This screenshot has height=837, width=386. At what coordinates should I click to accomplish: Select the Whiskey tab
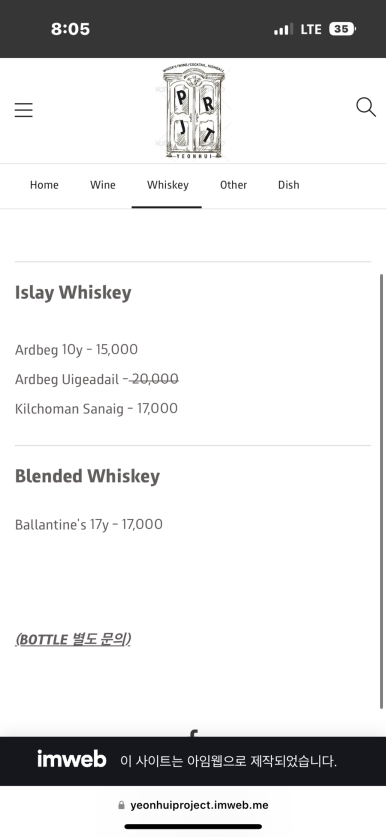(168, 185)
